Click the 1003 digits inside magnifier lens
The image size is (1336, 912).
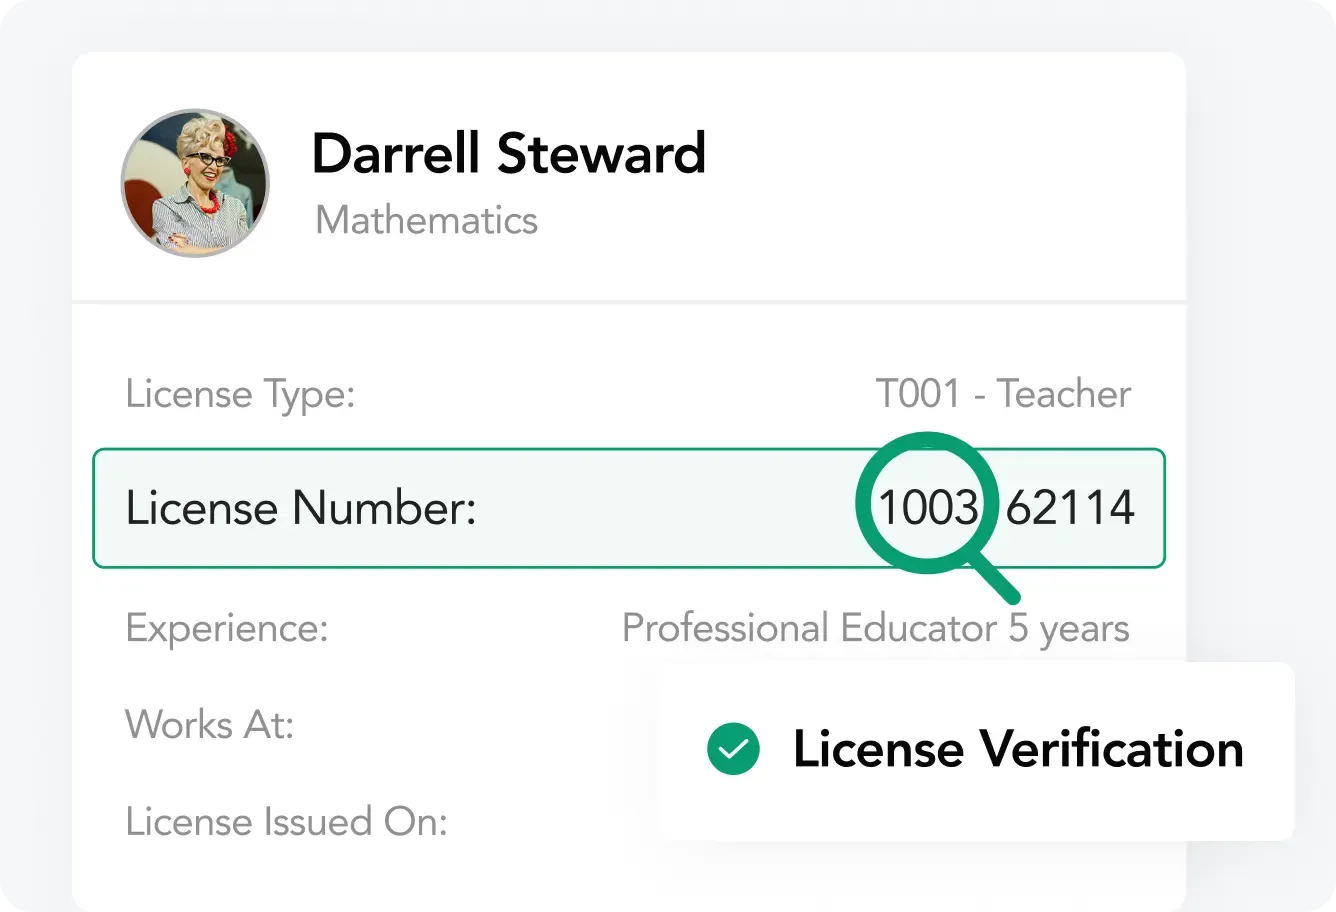pyautogui.click(x=927, y=508)
